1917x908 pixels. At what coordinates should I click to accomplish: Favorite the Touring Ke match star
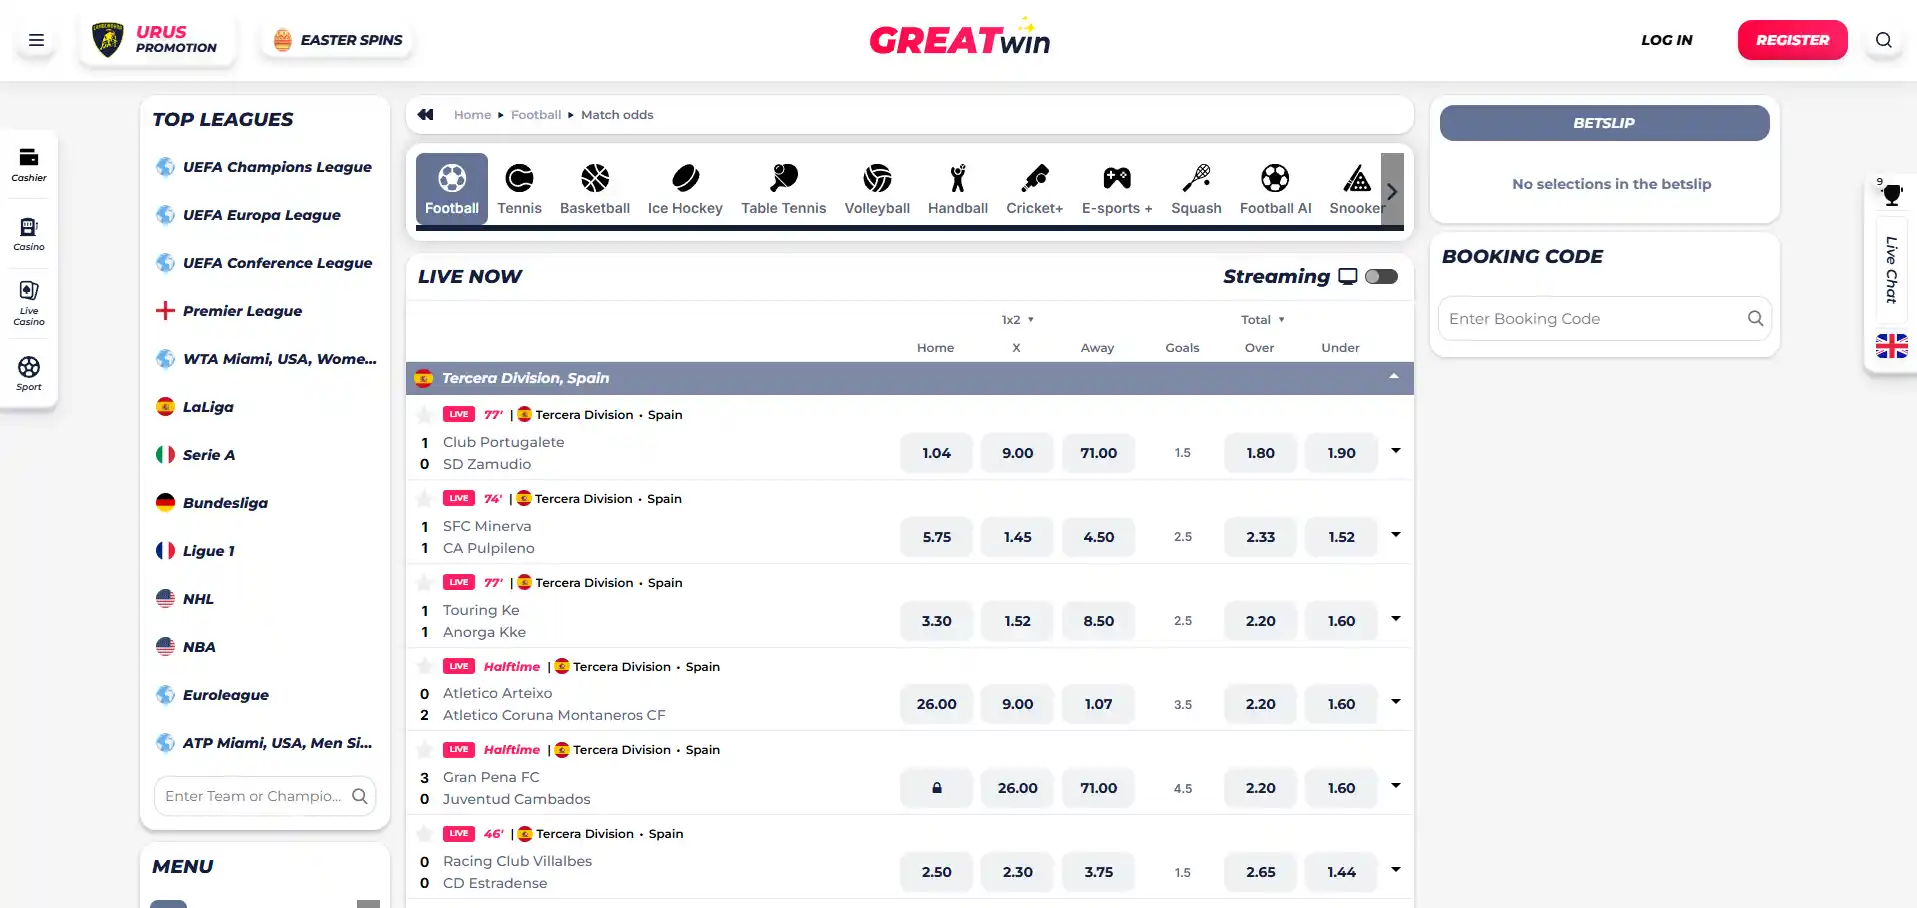pos(425,582)
